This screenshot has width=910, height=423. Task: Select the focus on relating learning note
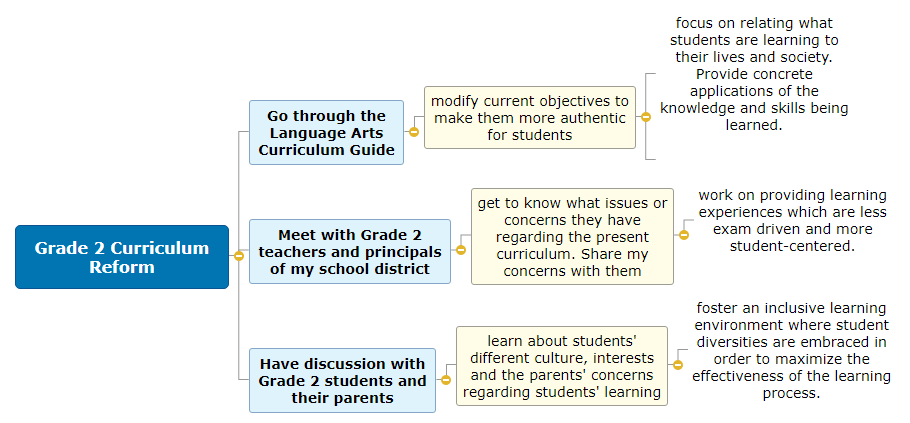tap(754, 75)
